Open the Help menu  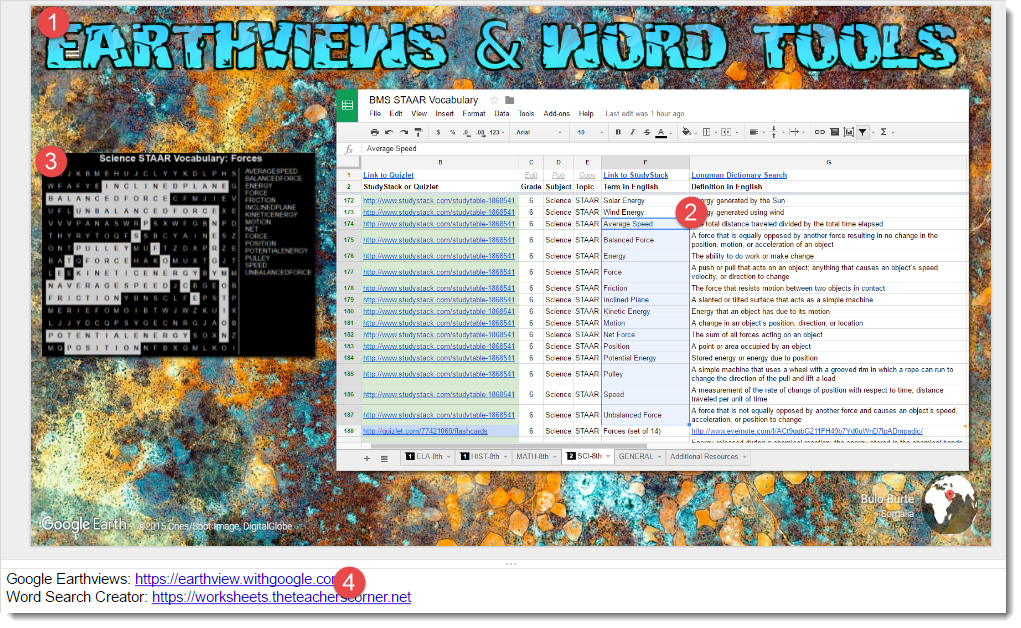tap(586, 113)
